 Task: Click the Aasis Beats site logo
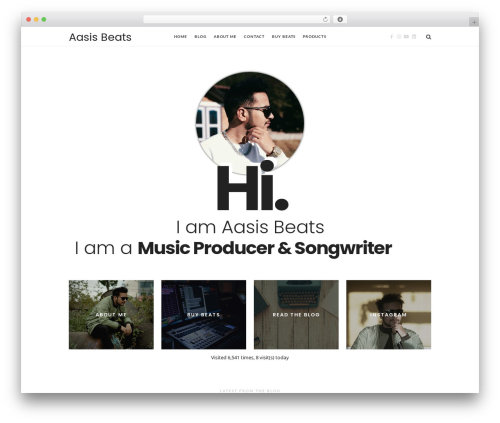(x=100, y=37)
